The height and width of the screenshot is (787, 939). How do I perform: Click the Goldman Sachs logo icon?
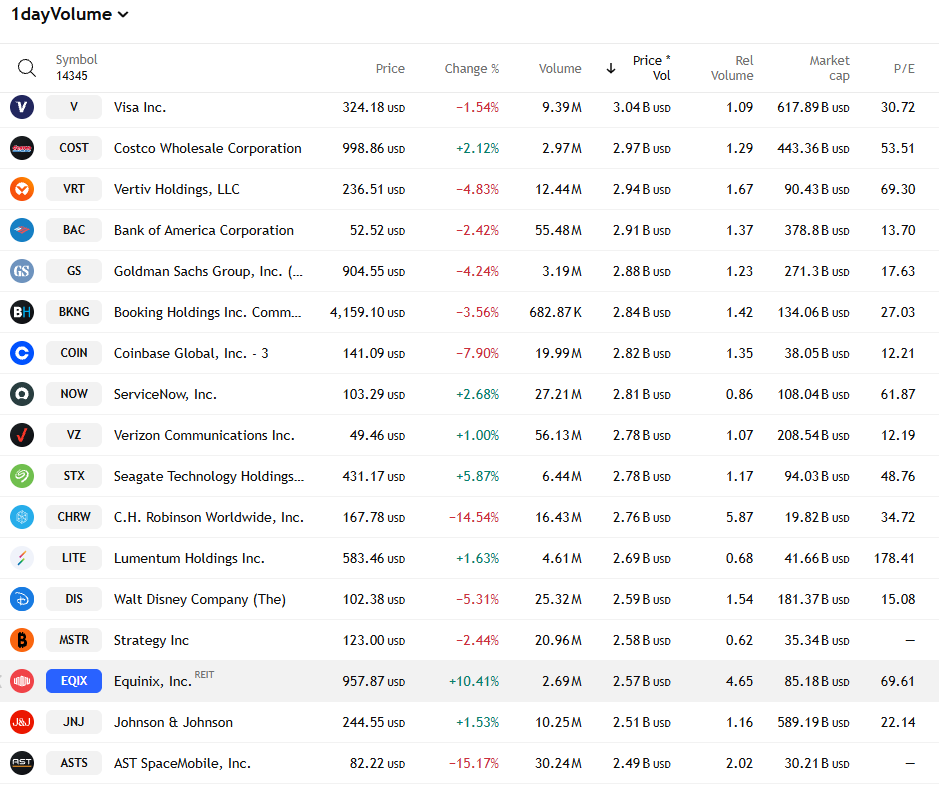[22, 271]
